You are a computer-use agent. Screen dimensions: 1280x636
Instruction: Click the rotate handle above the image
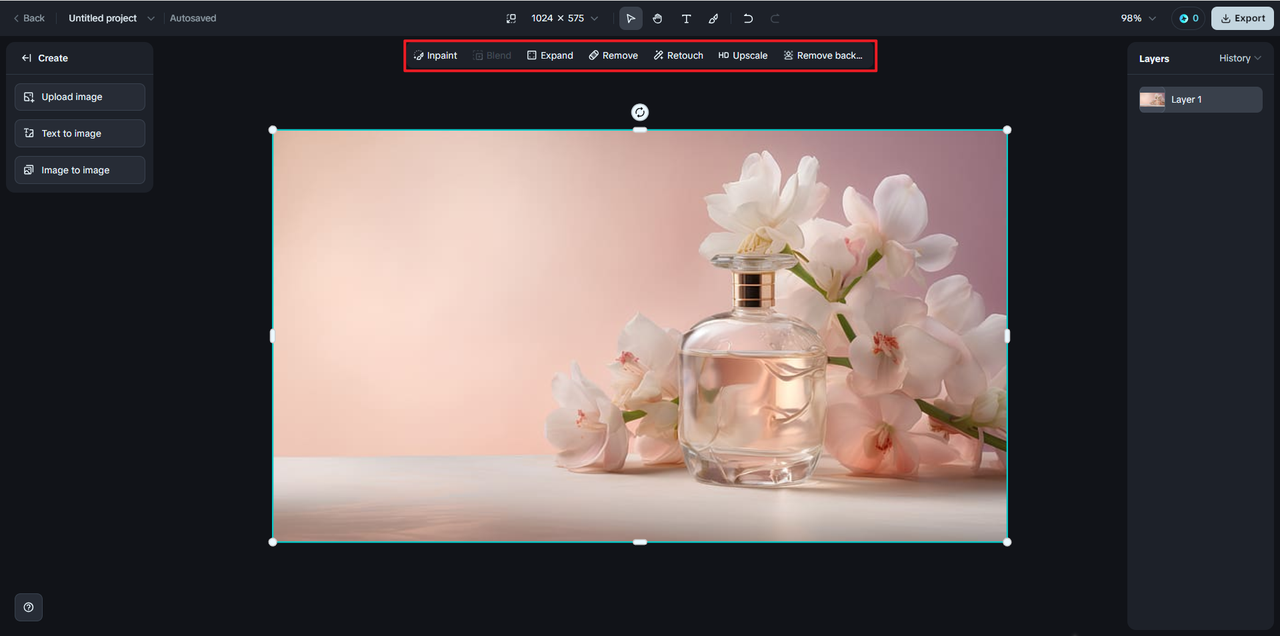pyautogui.click(x=640, y=112)
